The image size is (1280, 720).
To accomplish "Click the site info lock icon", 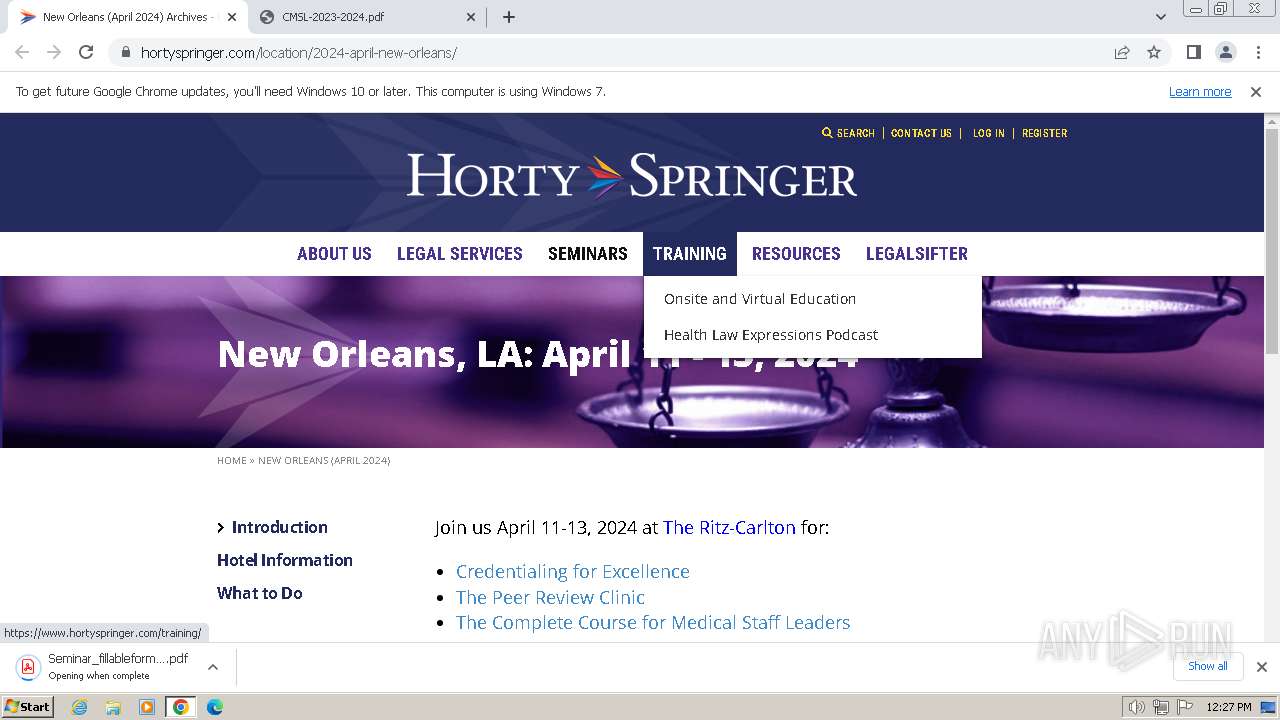I will pyautogui.click(x=125, y=52).
